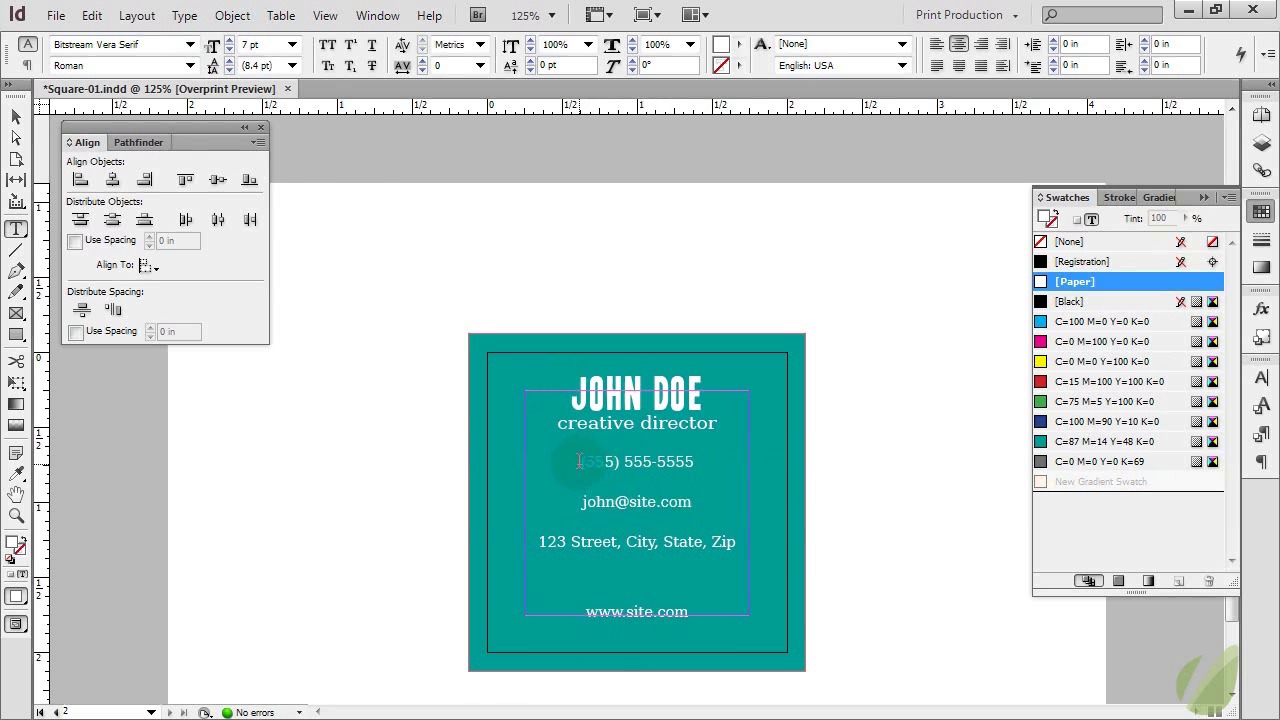Click Distribute Vertical Space icon

pyautogui.click(x=82, y=311)
